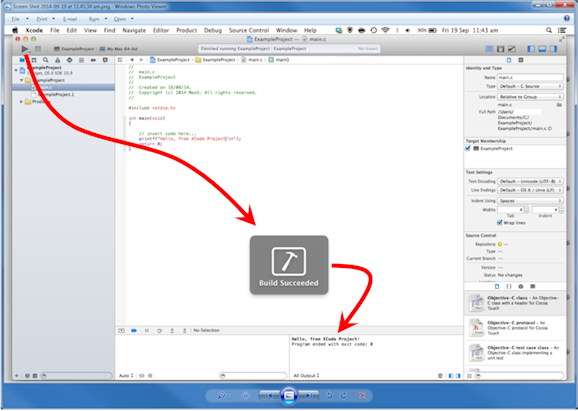Open the Test navigator diamond icon
The image size is (578, 411).
[69, 60]
